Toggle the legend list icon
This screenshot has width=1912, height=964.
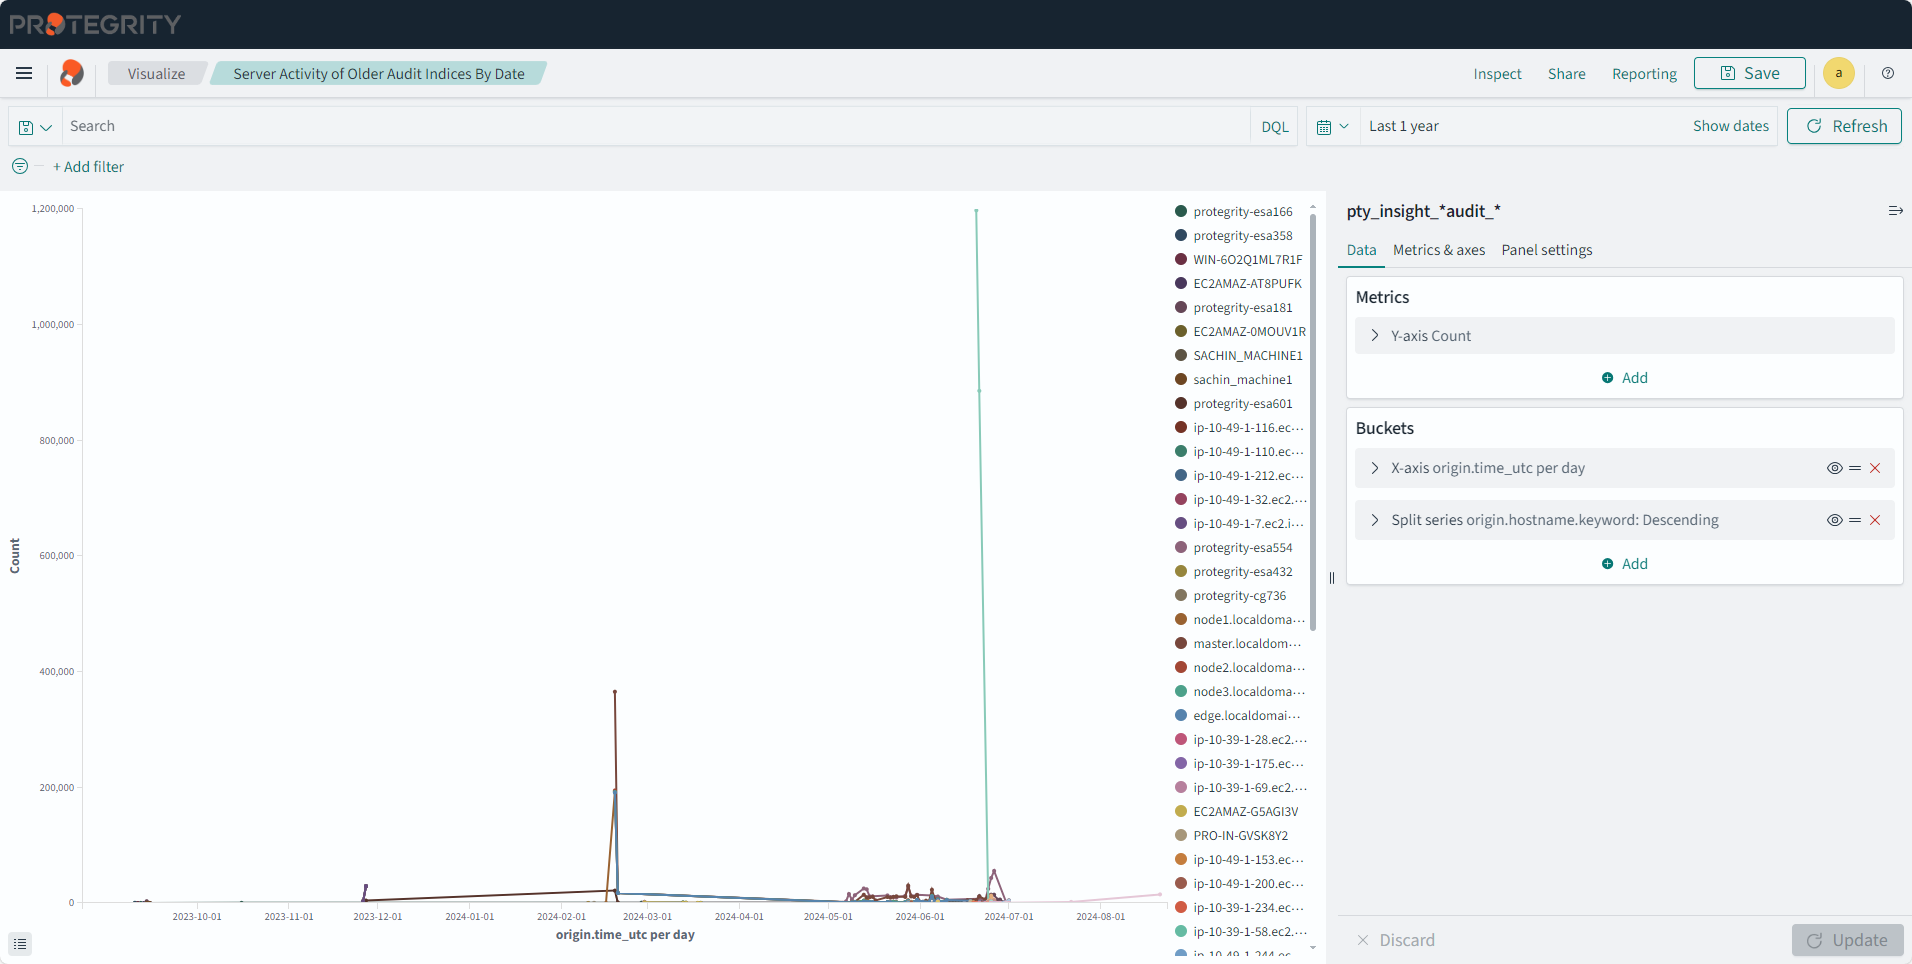point(20,944)
